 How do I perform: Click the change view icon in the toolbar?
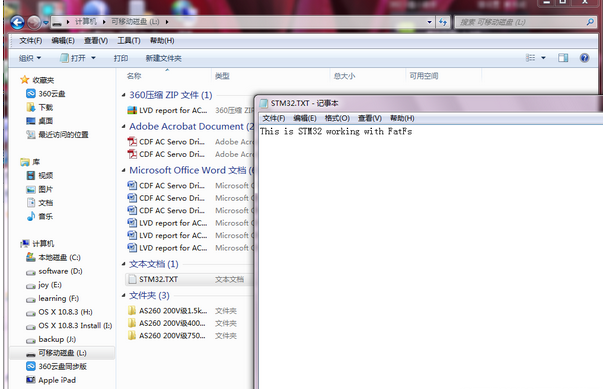[x=530, y=58]
